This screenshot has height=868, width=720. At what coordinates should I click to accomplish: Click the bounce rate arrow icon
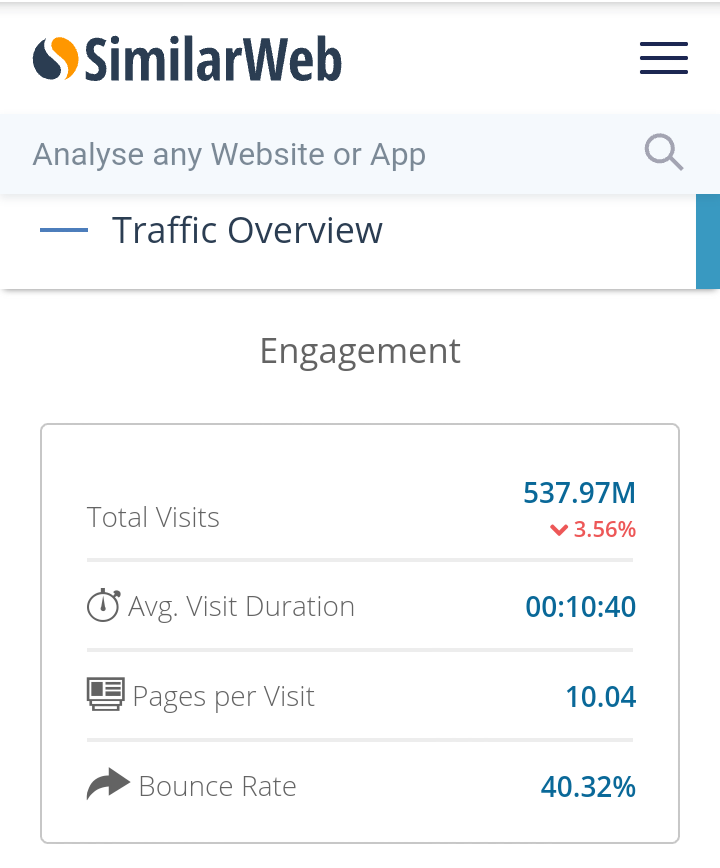pos(108,784)
